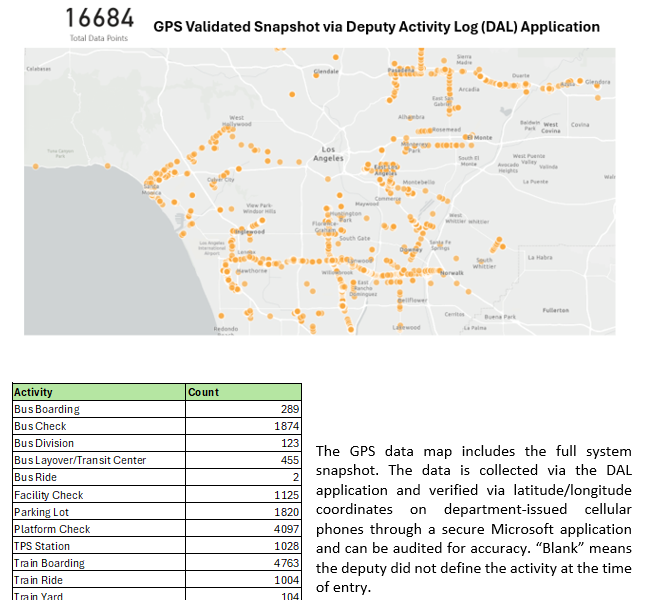Click the GPS data map description paragraph
This screenshot has height=600, width=657.
pyautogui.click(x=473, y=519)
